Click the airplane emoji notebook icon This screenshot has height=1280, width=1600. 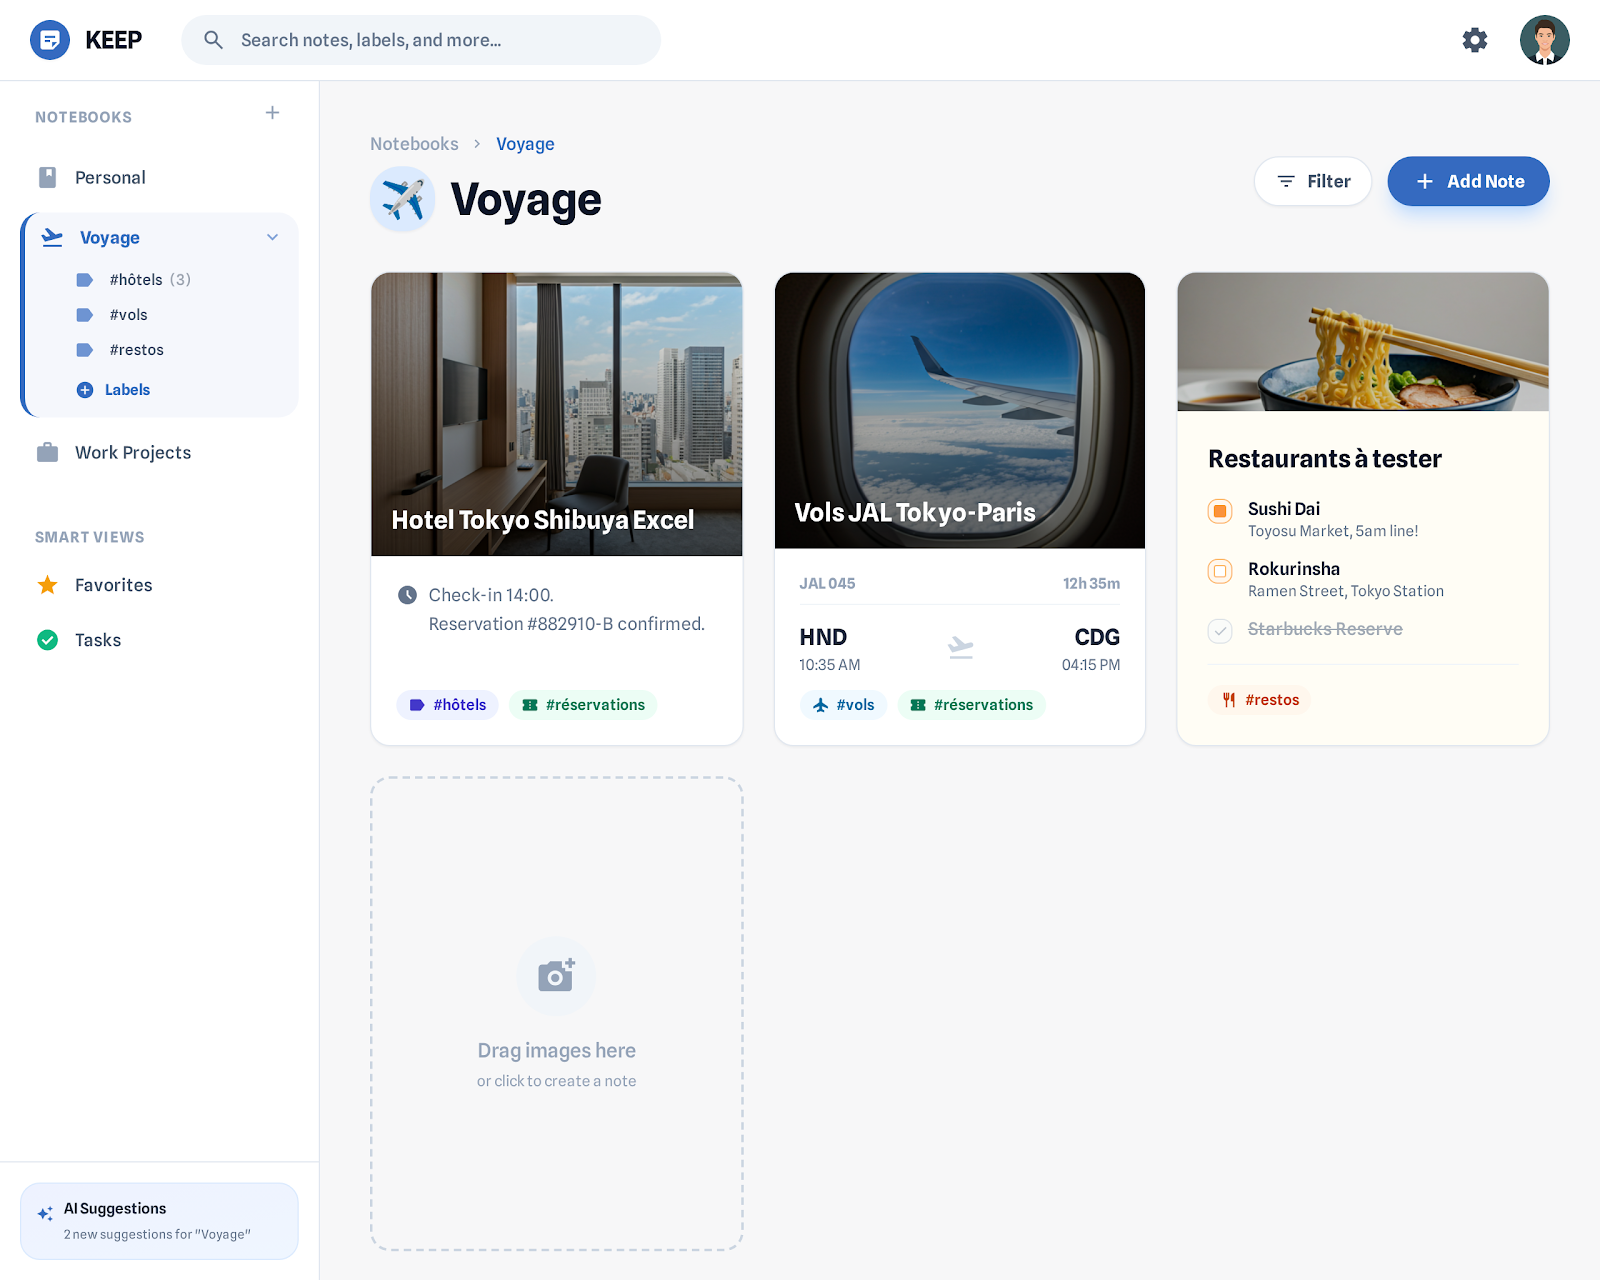tap(403, 199)
